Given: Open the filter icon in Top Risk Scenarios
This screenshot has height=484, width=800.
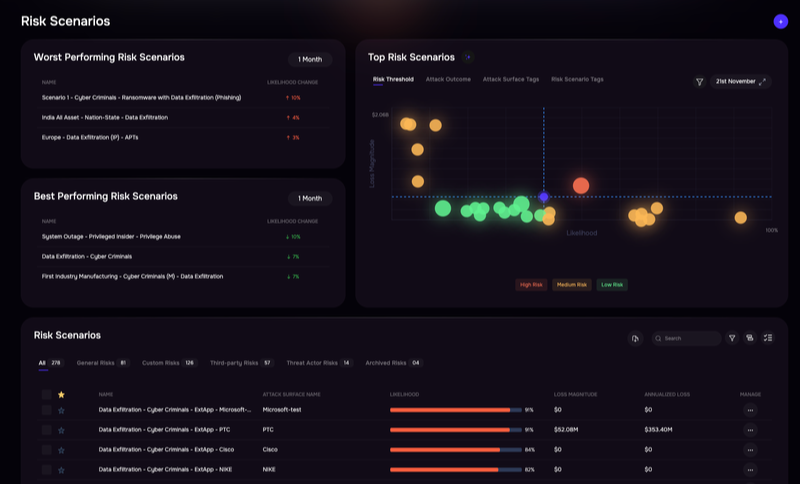Looking at the screenshot, I should point(699,81).
